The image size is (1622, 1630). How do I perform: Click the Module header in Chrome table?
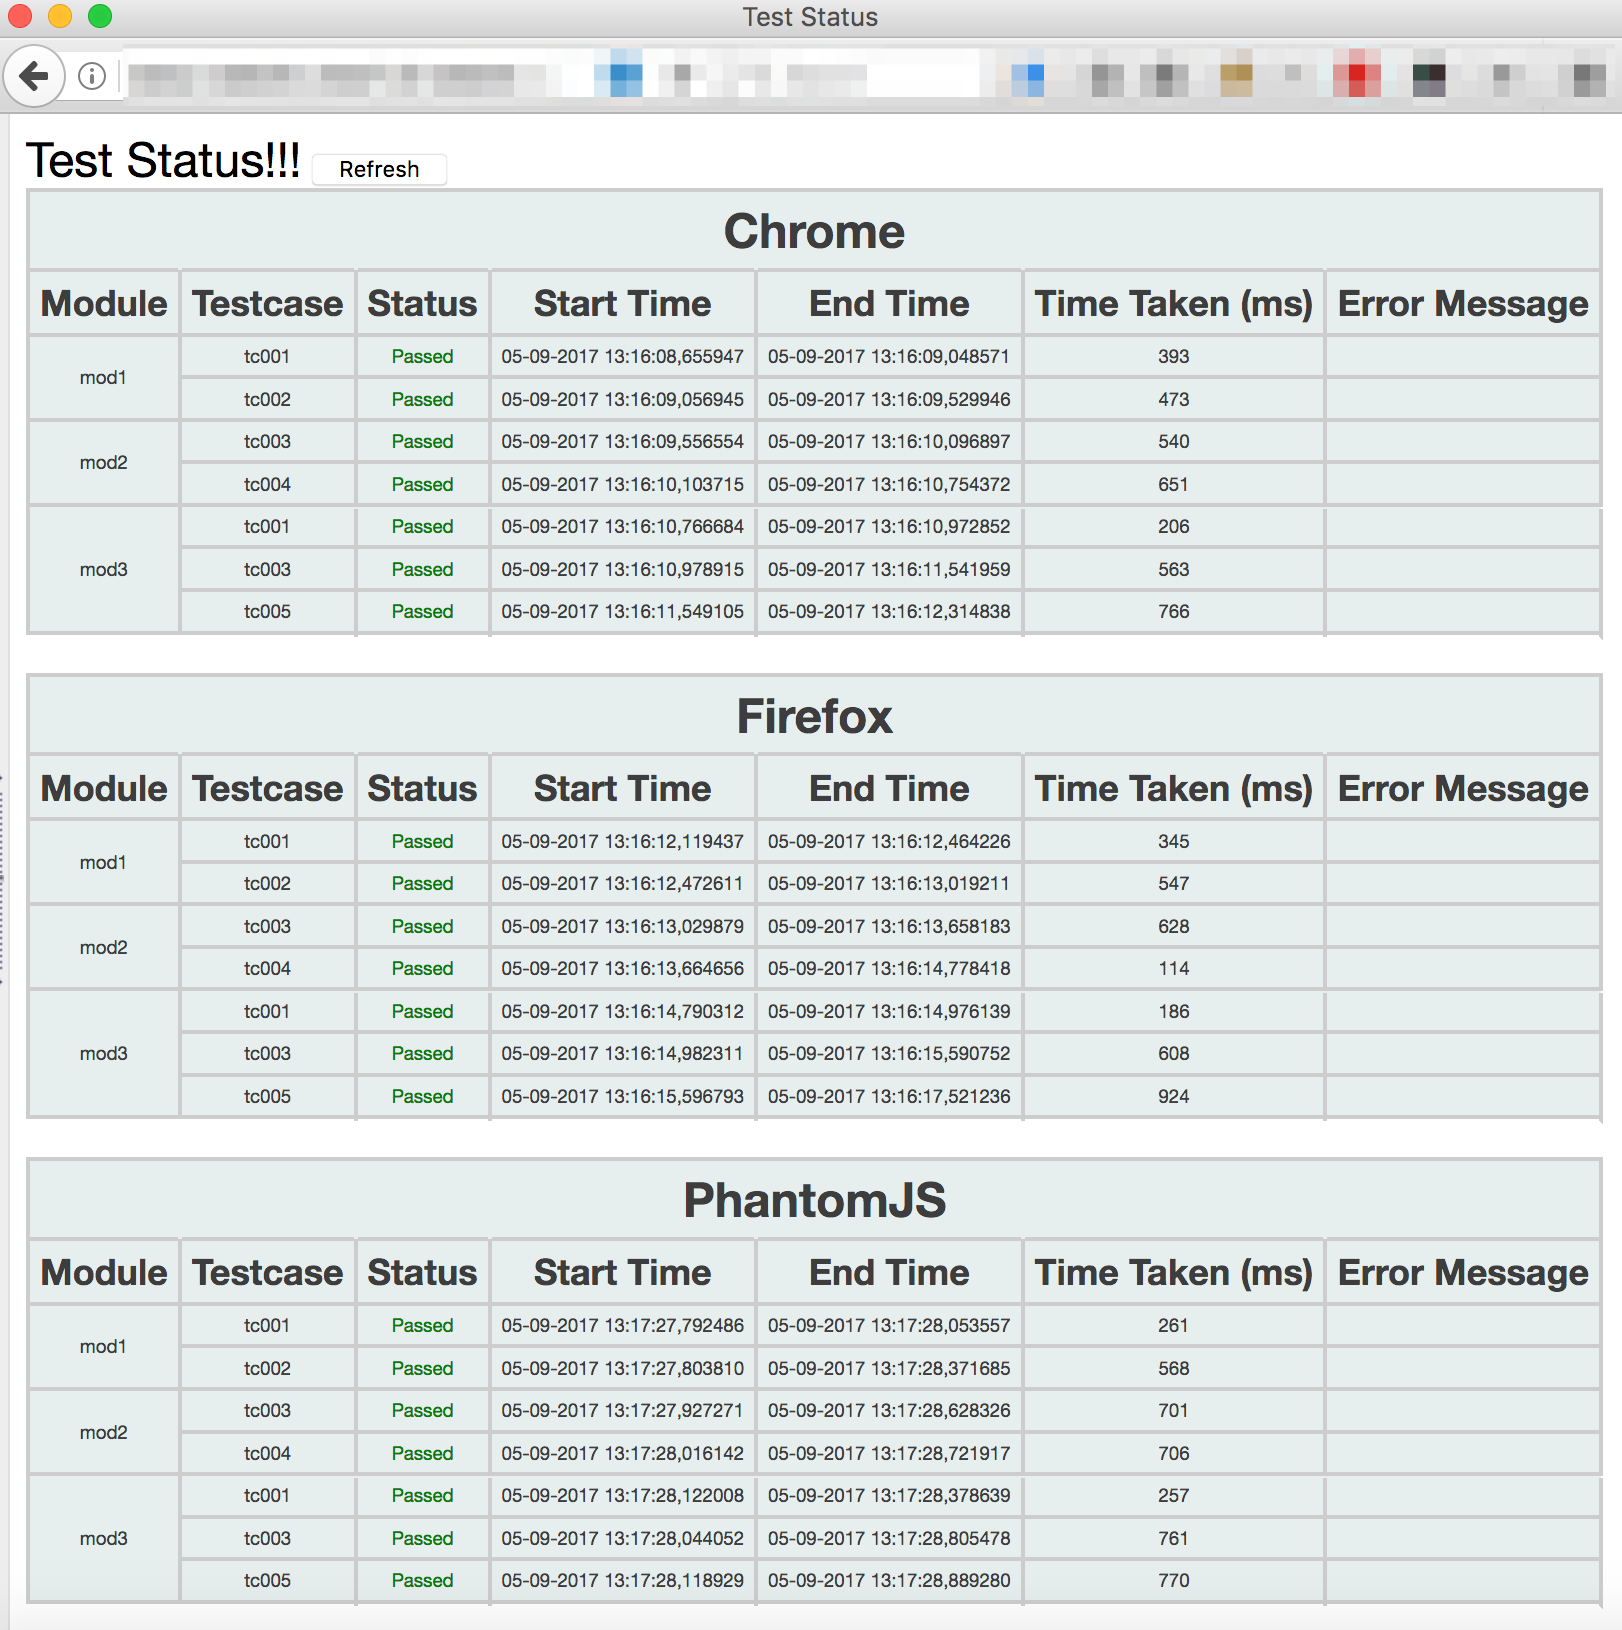(104, 303)
